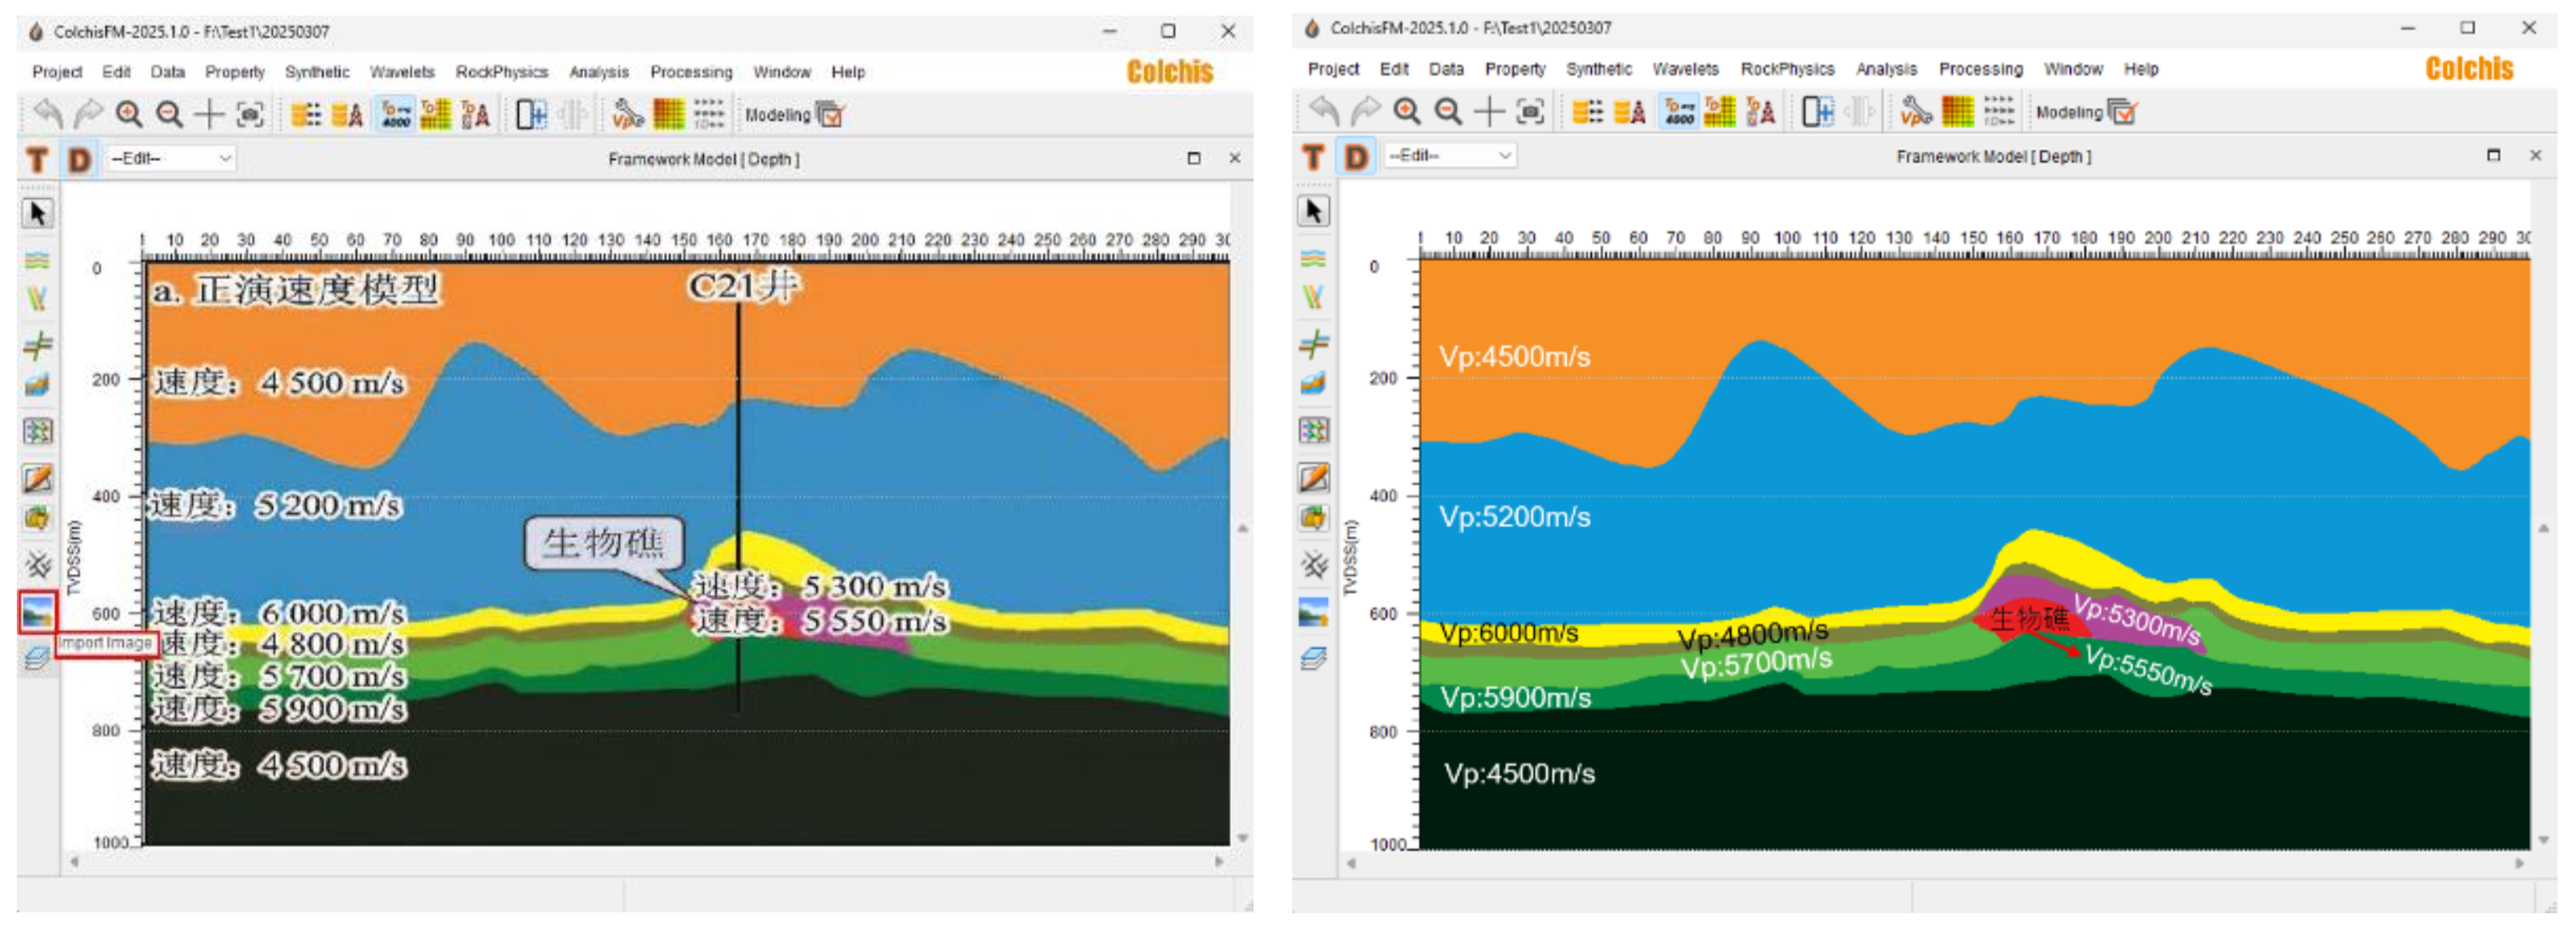This screenshot has width=2576, height=925.
Task: Open Synthetic menu in left window
Action: coord(317,72)
